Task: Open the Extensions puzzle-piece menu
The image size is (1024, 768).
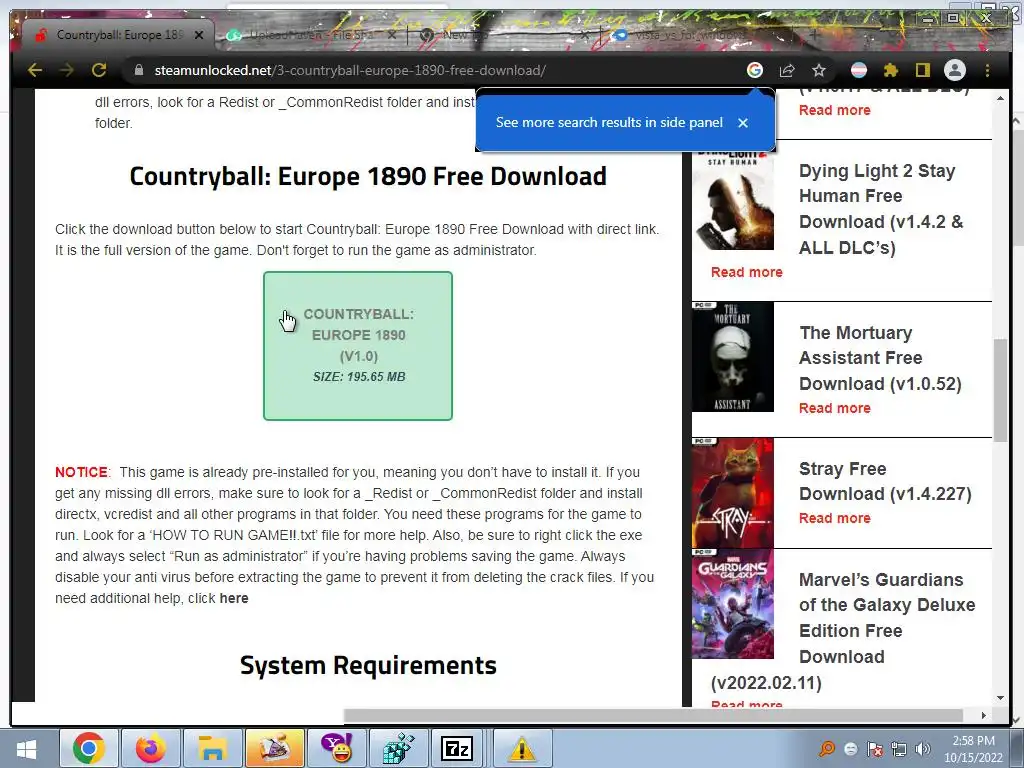Action: pos(891,70)
